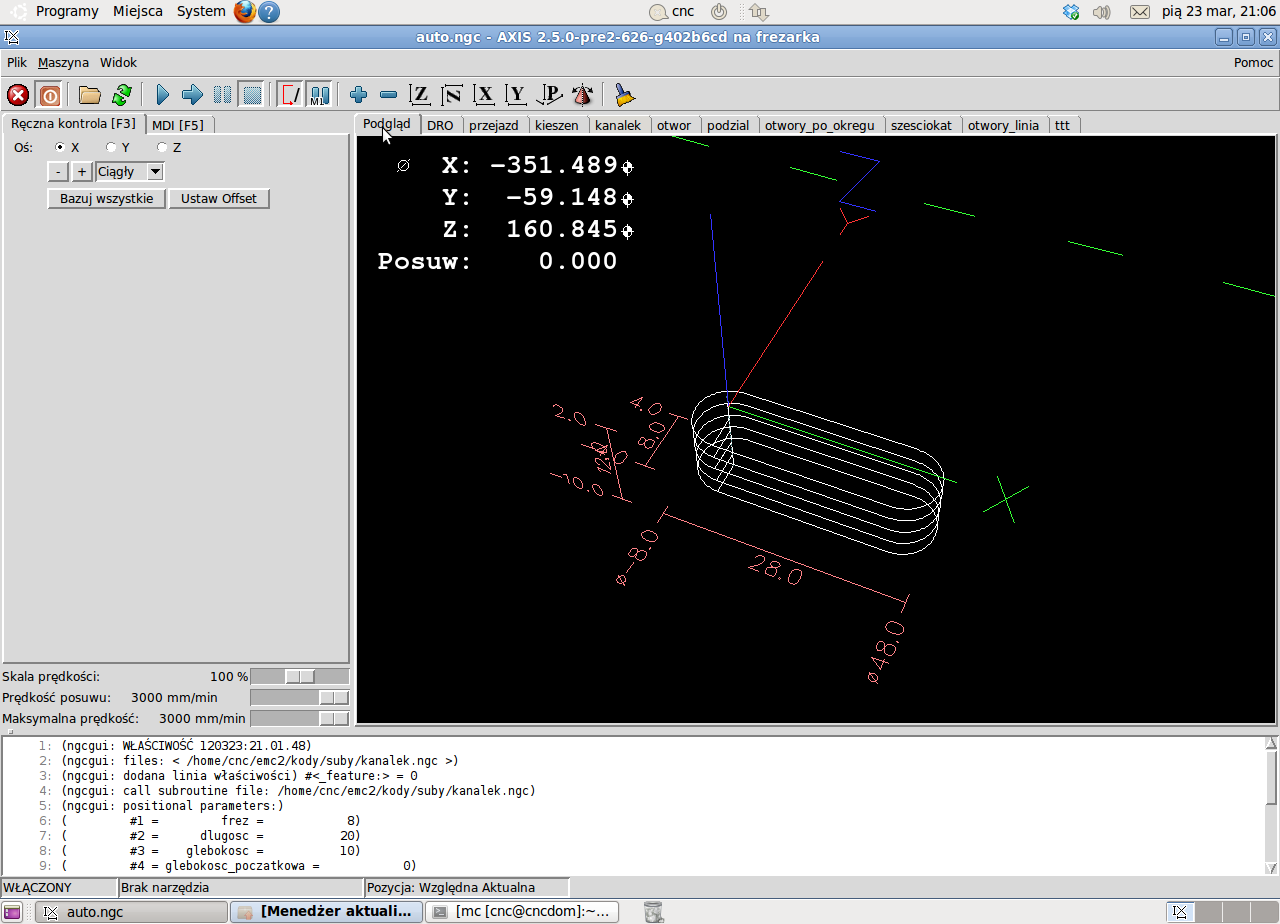Open the podzial tab
1280x924 pixels.
(x=728, y=125)
